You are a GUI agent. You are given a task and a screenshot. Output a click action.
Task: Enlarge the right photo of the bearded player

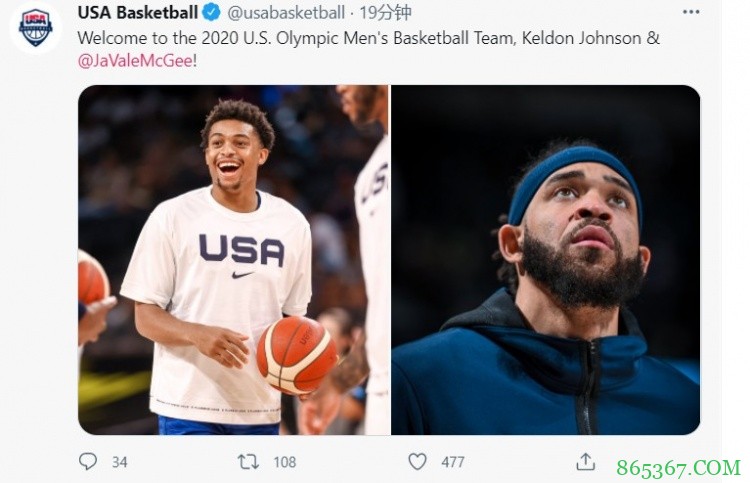tap(545, 260)
